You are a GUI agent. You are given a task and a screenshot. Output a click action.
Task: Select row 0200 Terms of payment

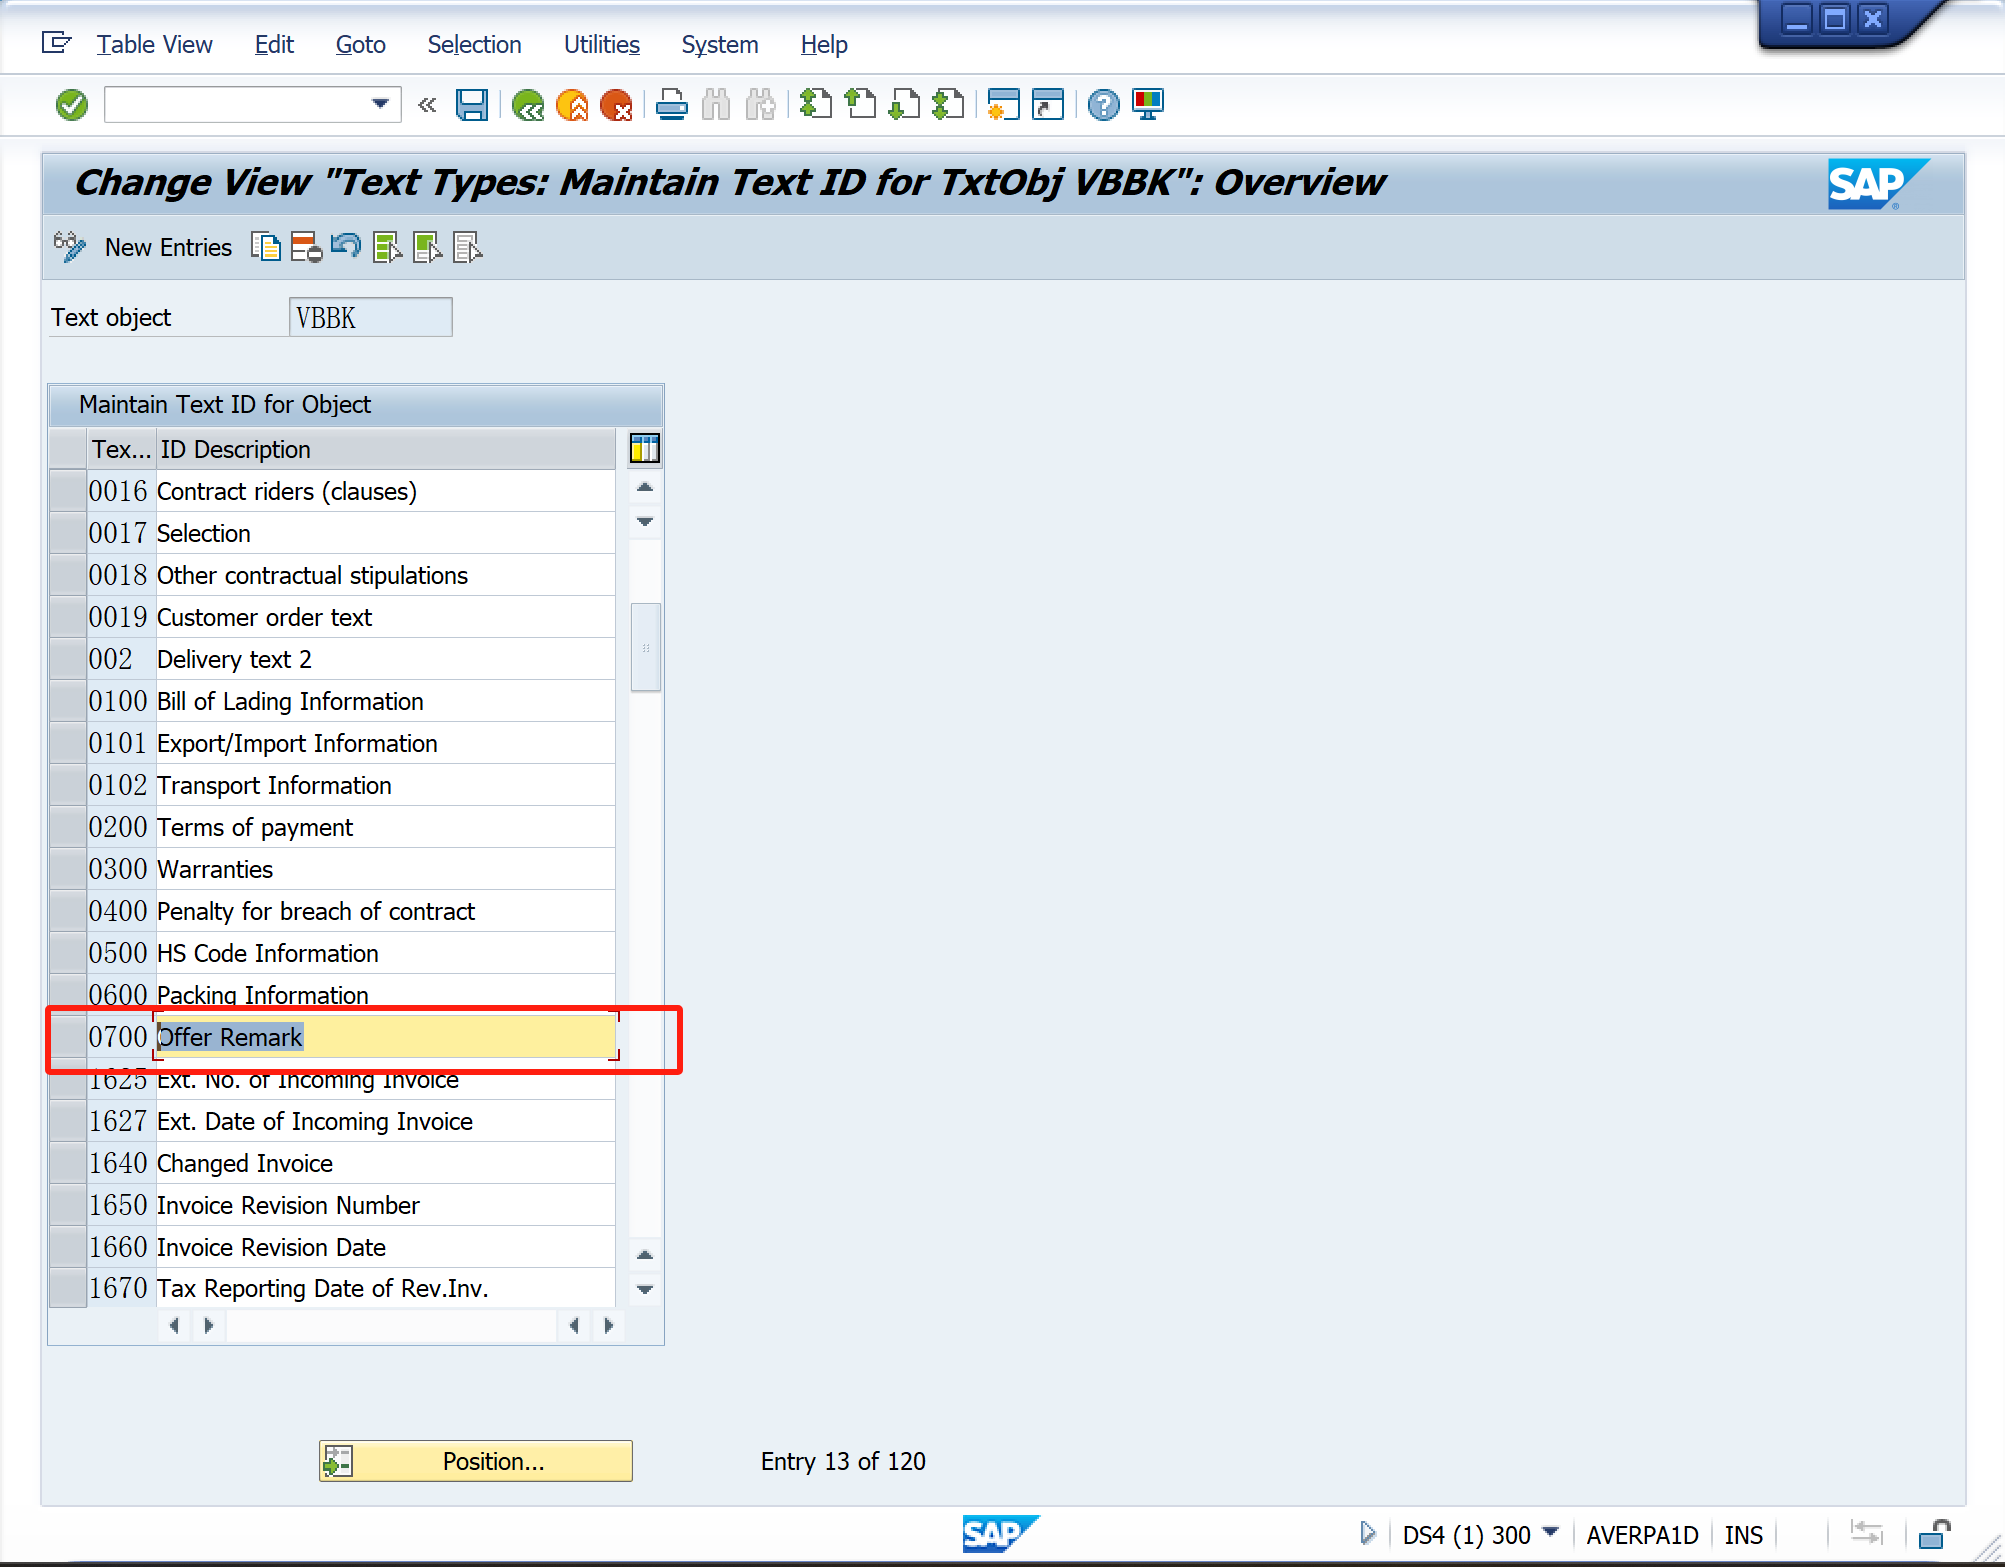click(x=68, y=827)
